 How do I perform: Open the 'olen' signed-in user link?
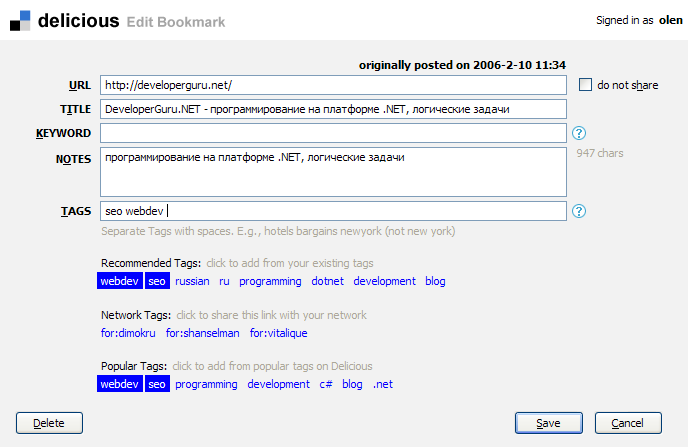pos(670,20)
